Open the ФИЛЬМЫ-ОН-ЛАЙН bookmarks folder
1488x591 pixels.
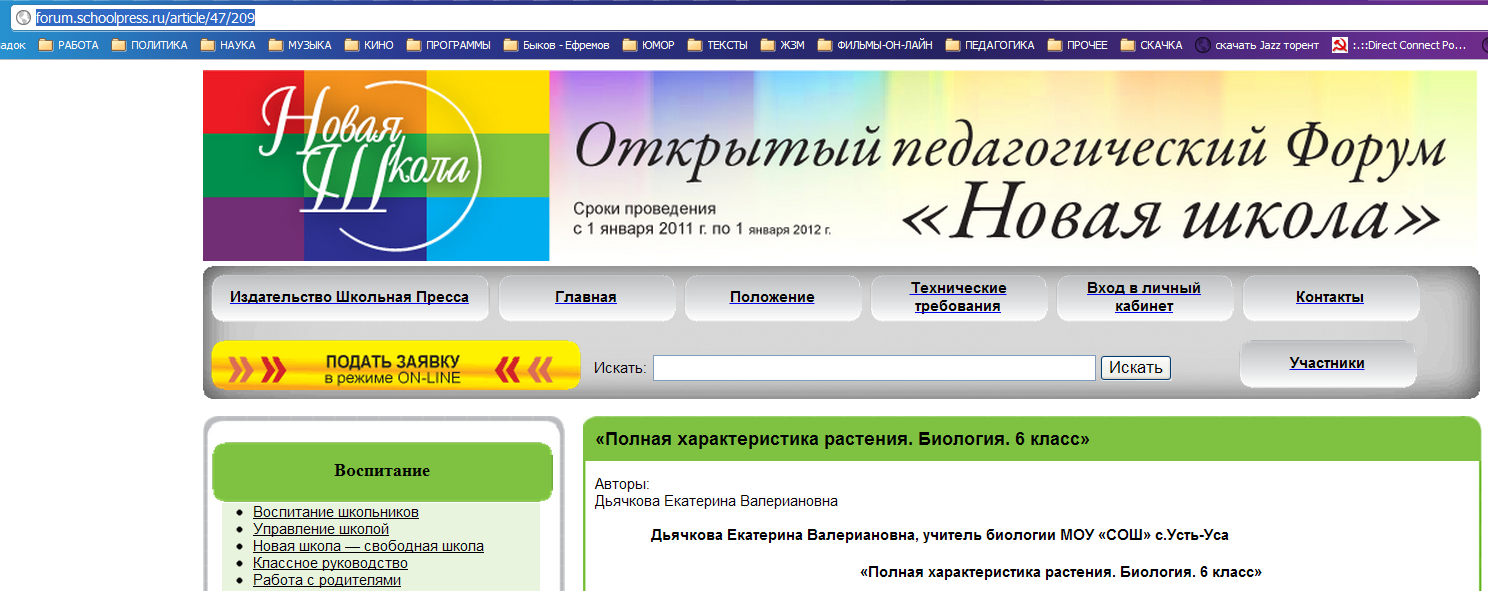[875, 45]
